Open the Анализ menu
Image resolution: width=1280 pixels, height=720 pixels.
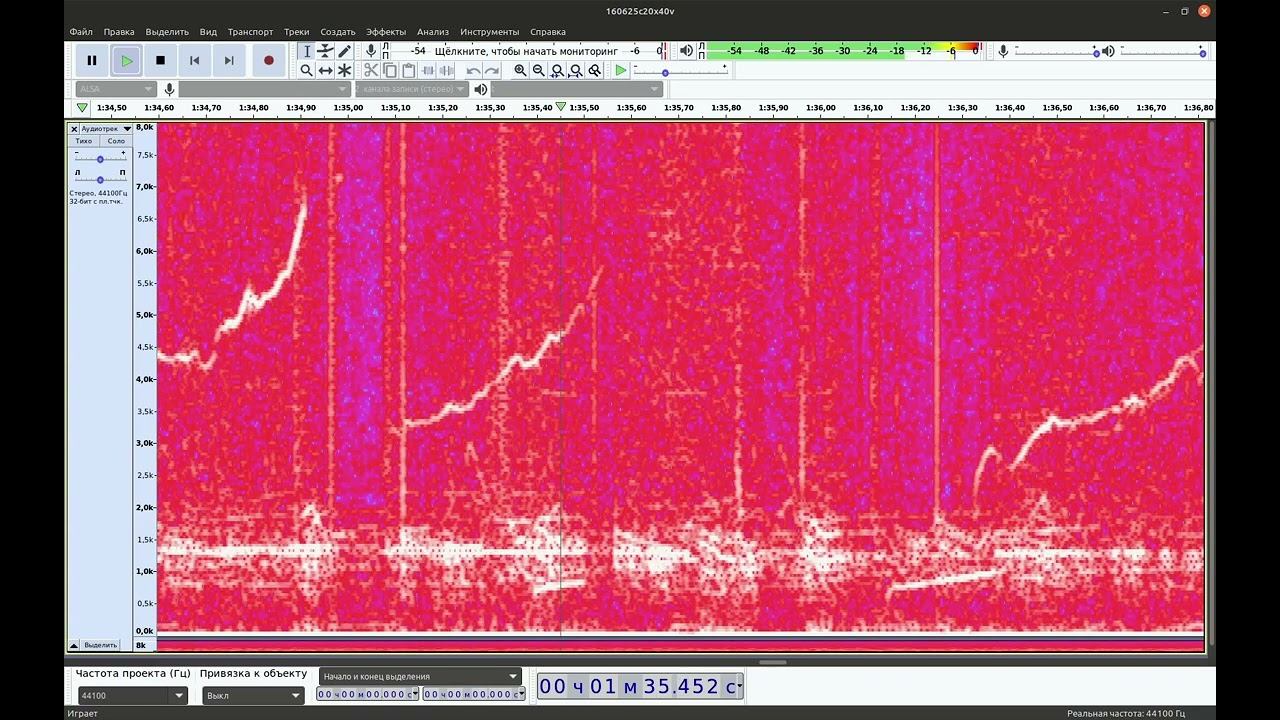(x=433, y=32)
